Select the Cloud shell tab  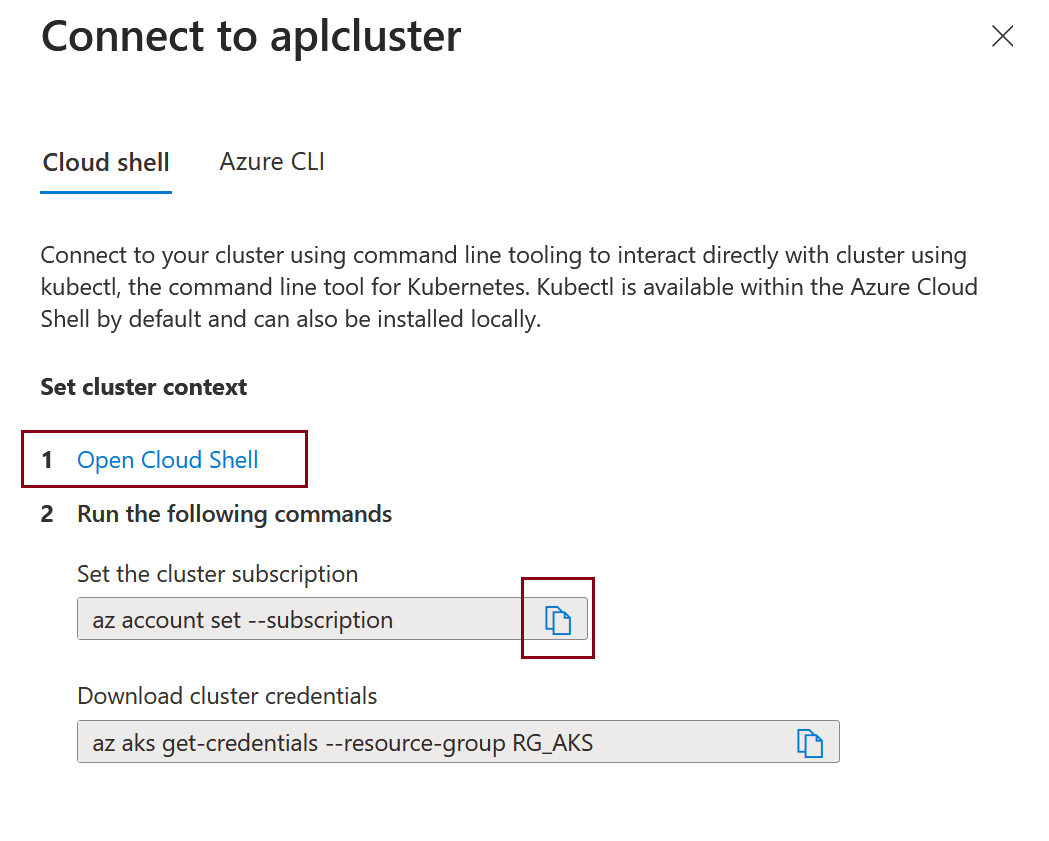click(105, 161)
